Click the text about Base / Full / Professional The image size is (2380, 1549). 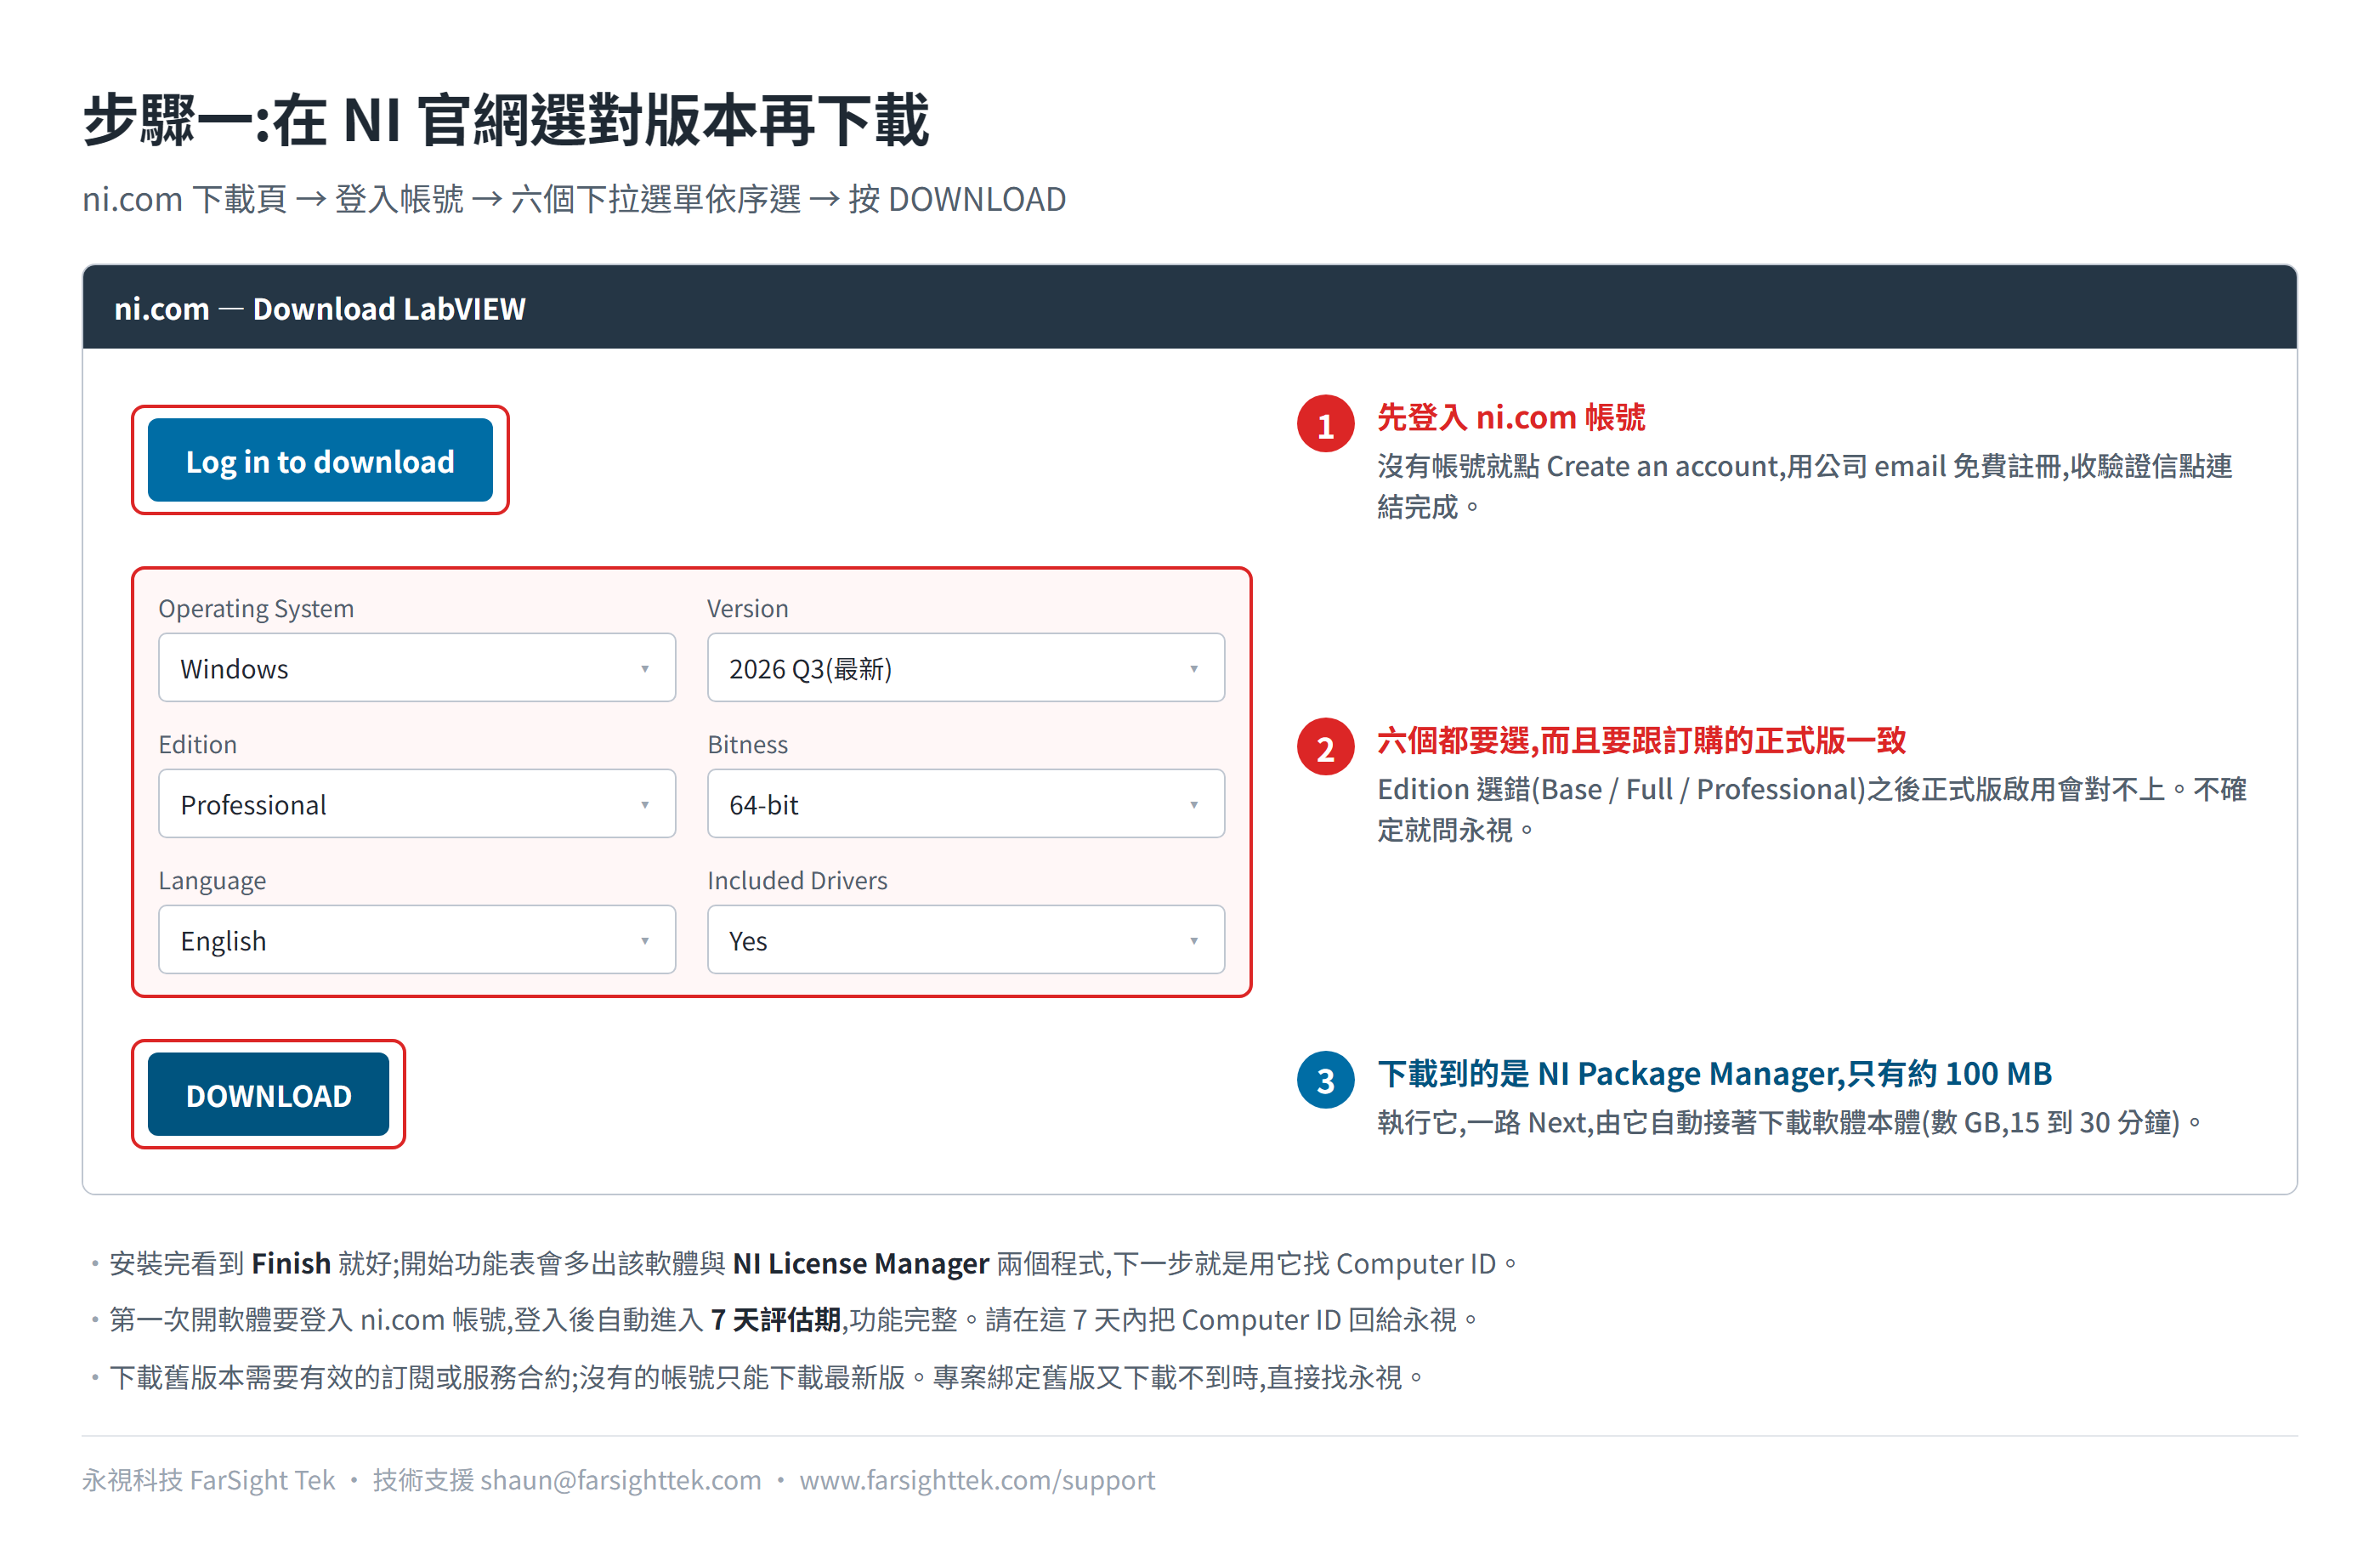[x=1811, y=809]
